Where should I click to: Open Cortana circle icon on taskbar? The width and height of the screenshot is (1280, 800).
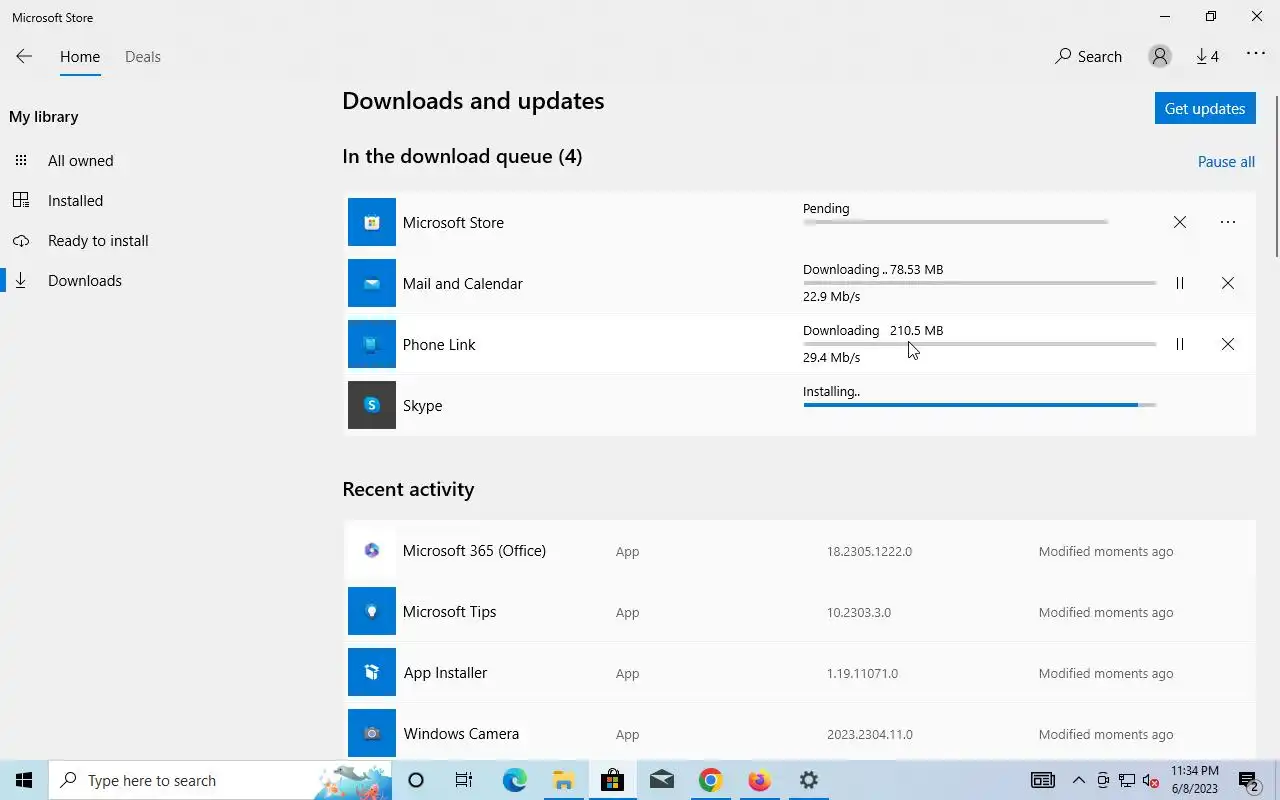pos(416,780)
